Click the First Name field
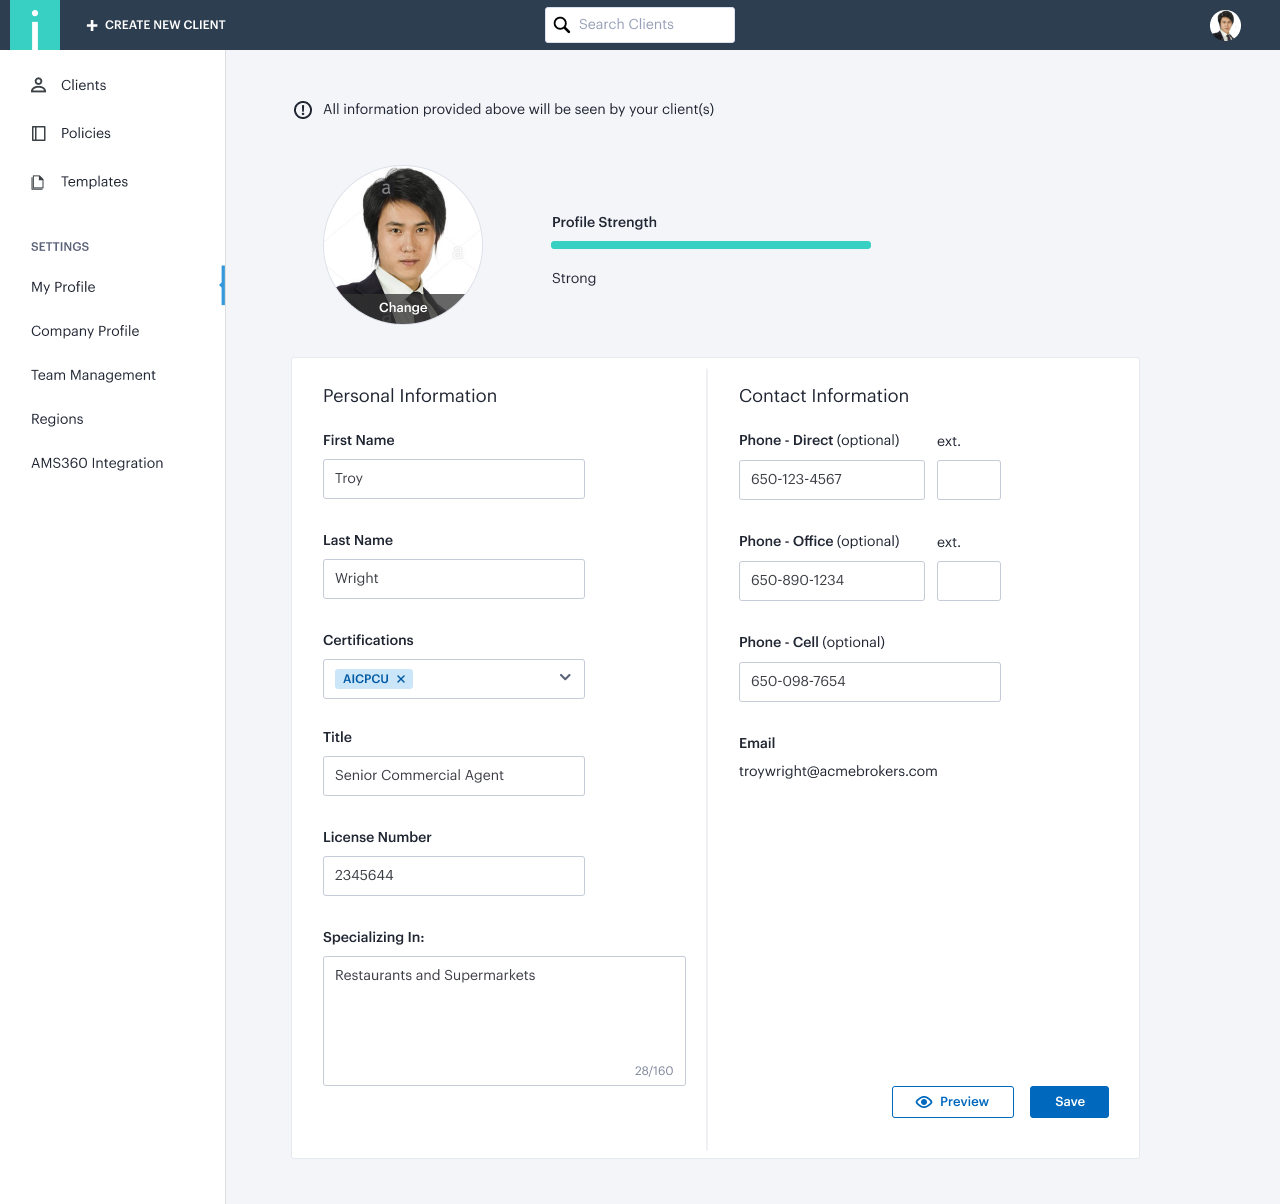This screenshot has width=1280, height=1204. click(453, 479)
